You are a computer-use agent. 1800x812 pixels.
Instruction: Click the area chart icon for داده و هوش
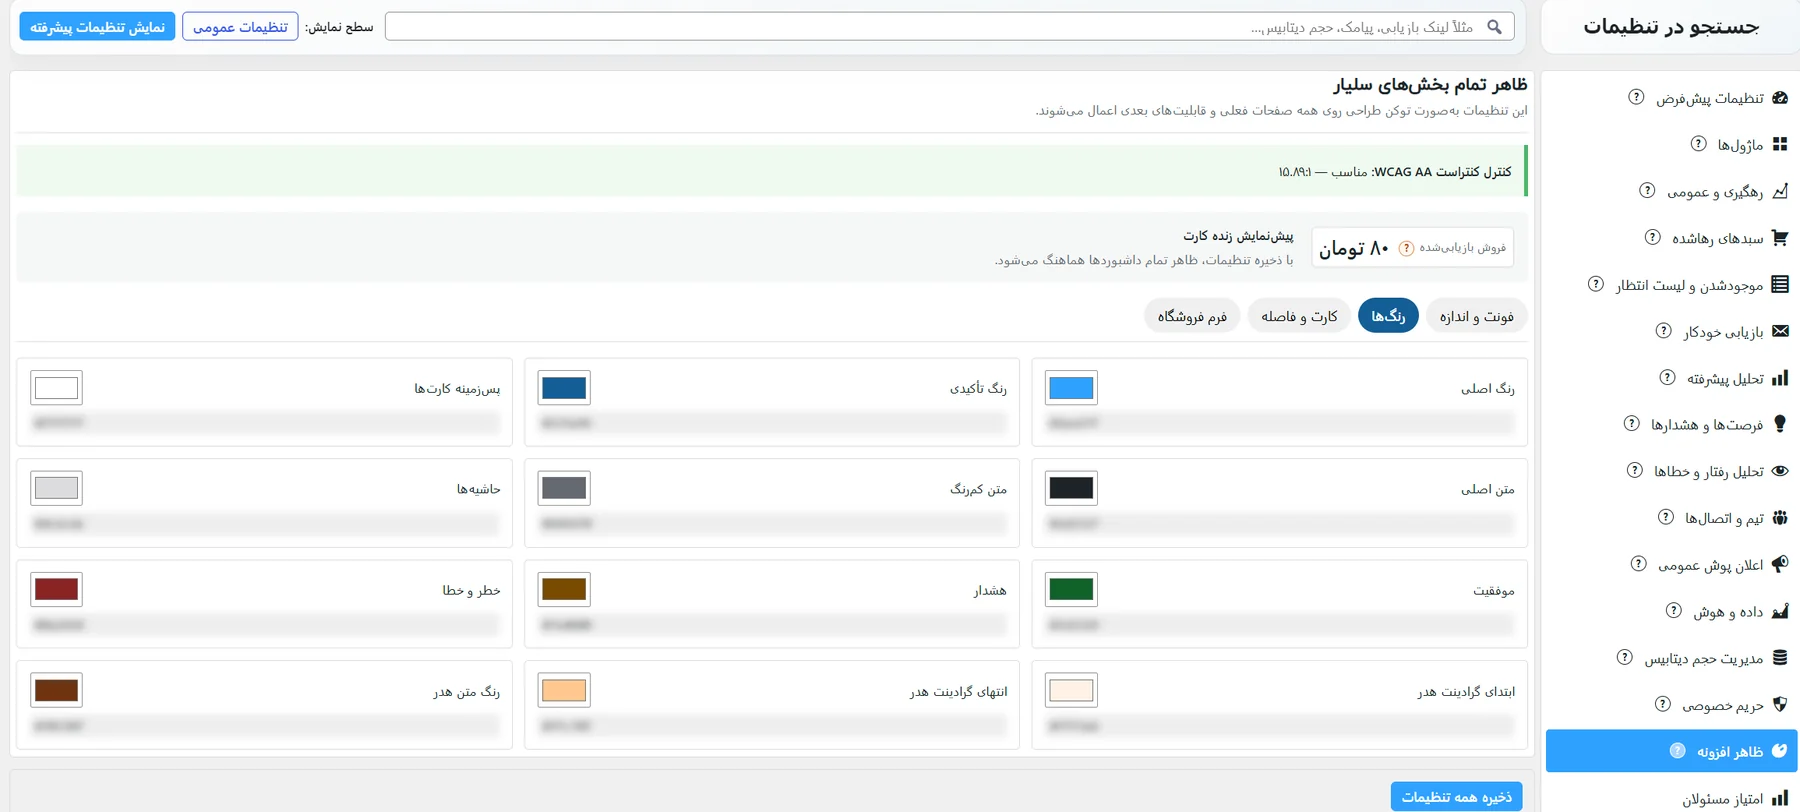pyautogui.click(x=1780, y=611)
